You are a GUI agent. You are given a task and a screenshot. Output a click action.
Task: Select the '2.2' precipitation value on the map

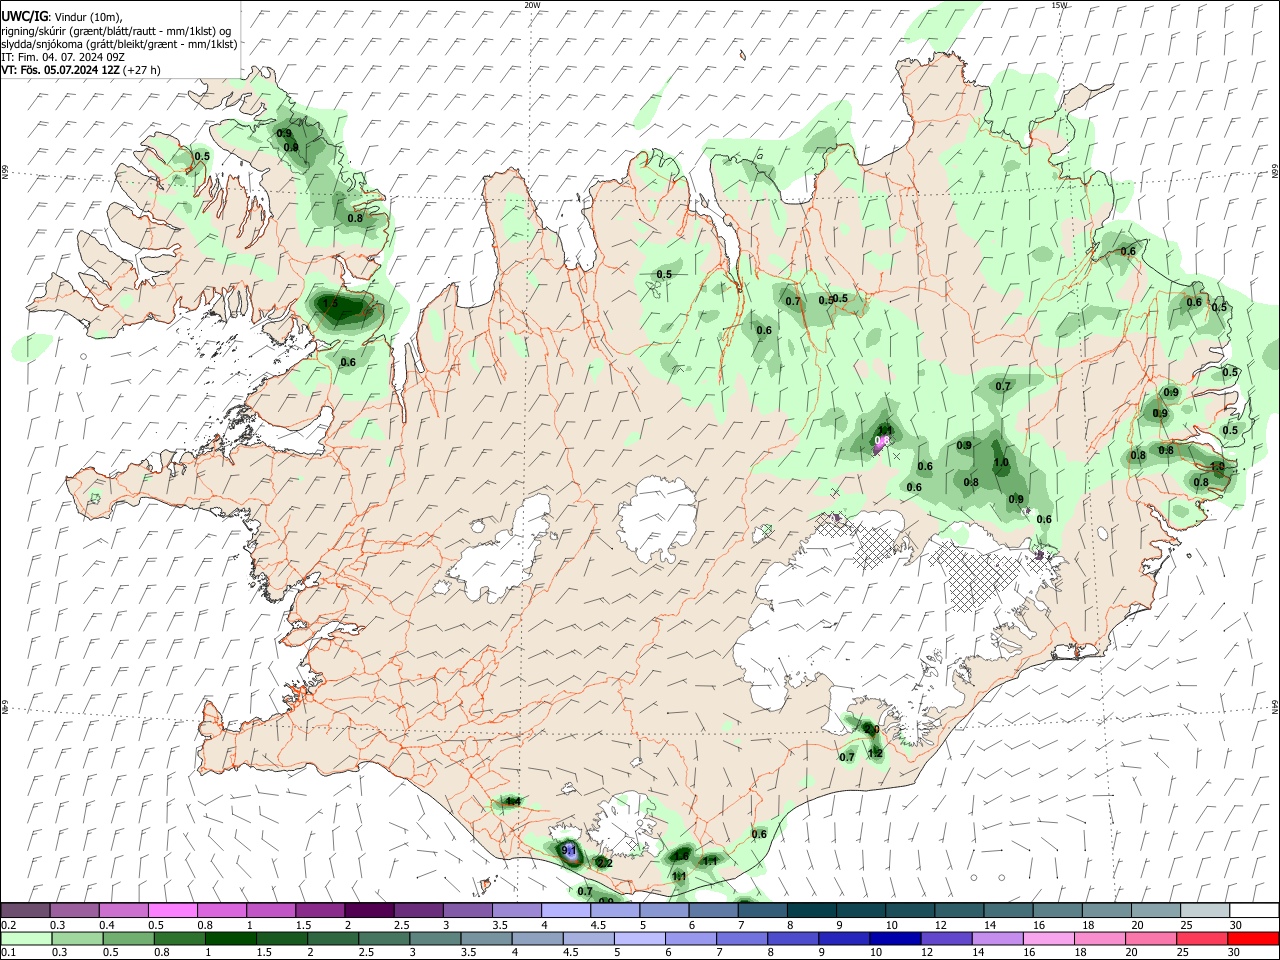(x=605, y=862)
